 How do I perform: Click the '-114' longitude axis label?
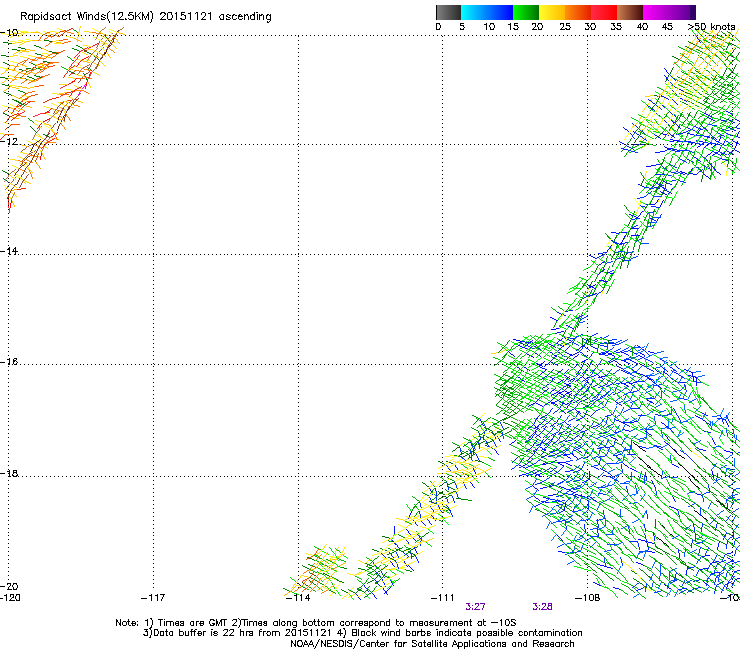298,598
